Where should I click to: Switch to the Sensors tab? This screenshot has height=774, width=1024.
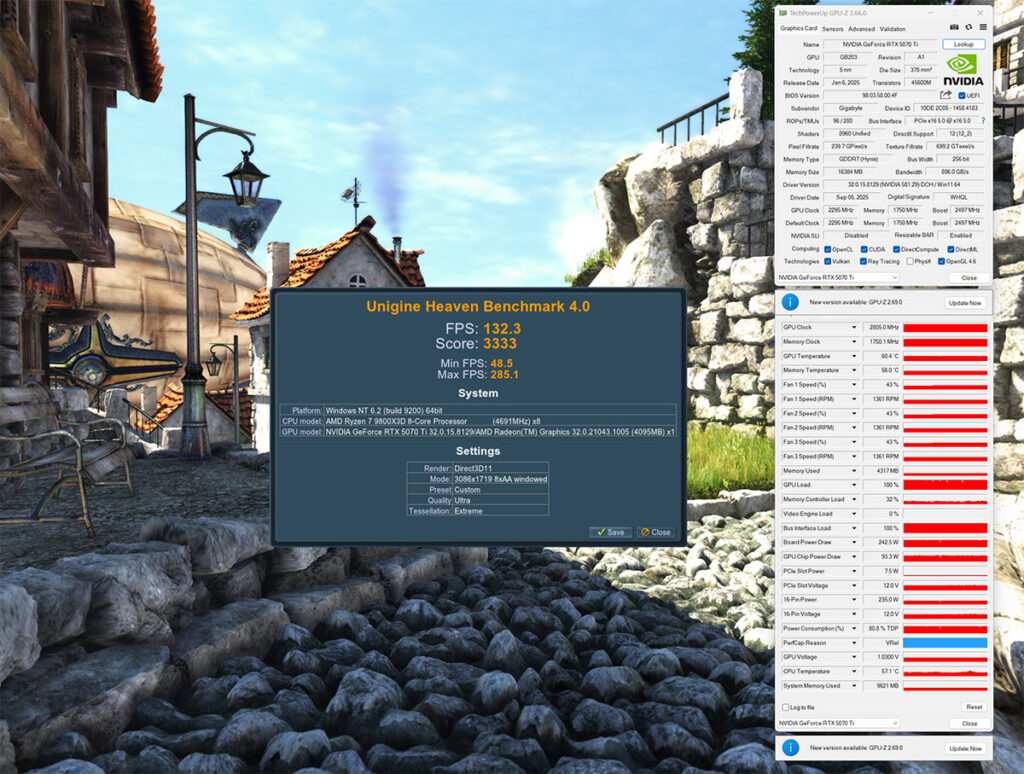(x=832, y=29)
